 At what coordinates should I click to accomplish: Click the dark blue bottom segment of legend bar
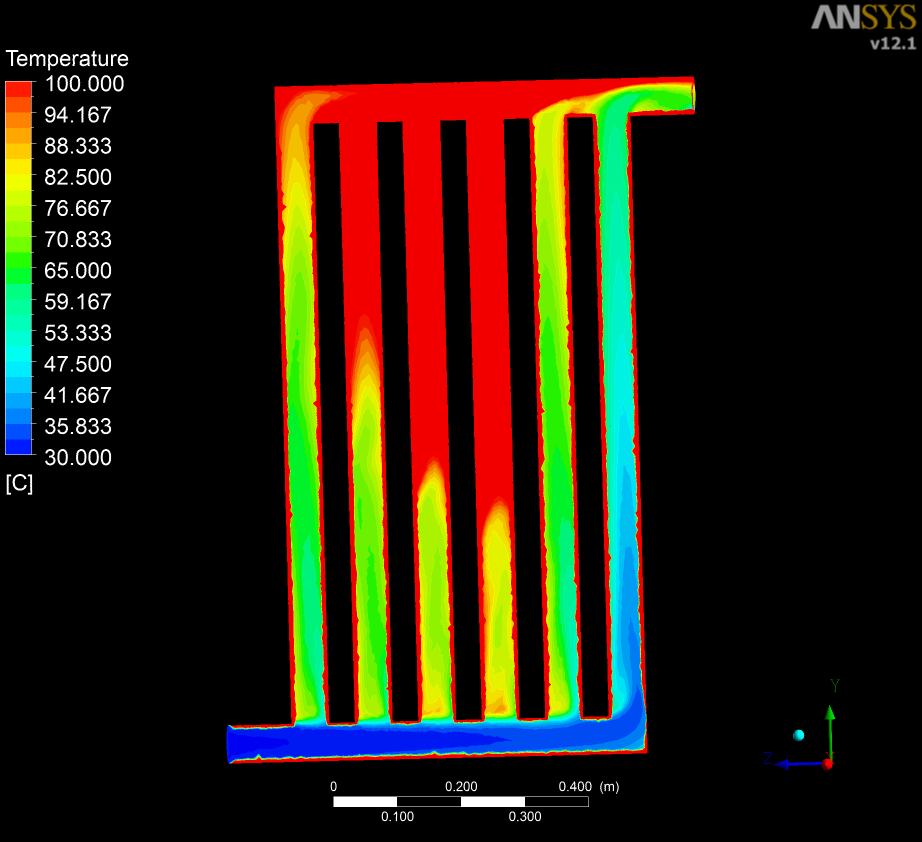[20, 447]
